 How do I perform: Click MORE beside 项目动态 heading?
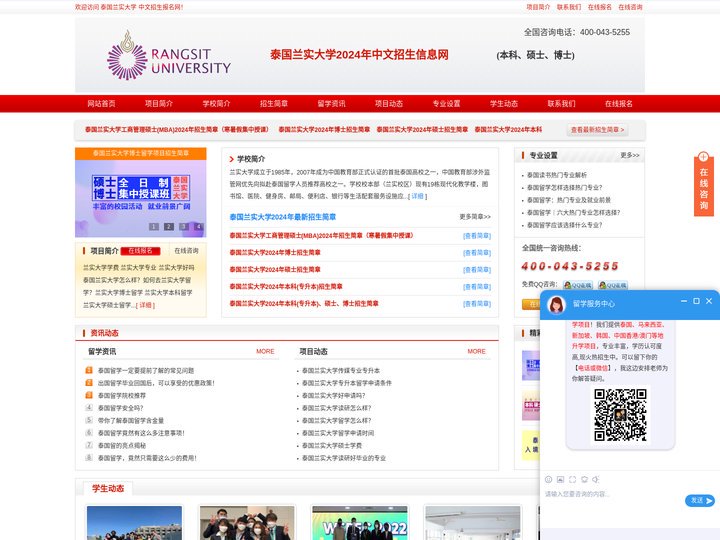(x=476, y=351)
